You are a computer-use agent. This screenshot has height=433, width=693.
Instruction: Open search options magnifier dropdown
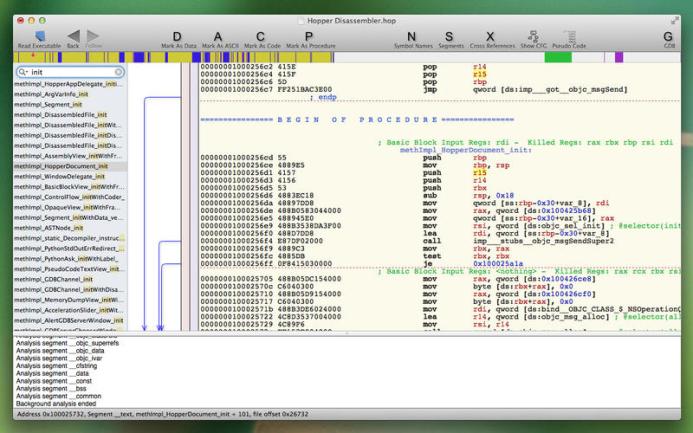tap(23, 72)
